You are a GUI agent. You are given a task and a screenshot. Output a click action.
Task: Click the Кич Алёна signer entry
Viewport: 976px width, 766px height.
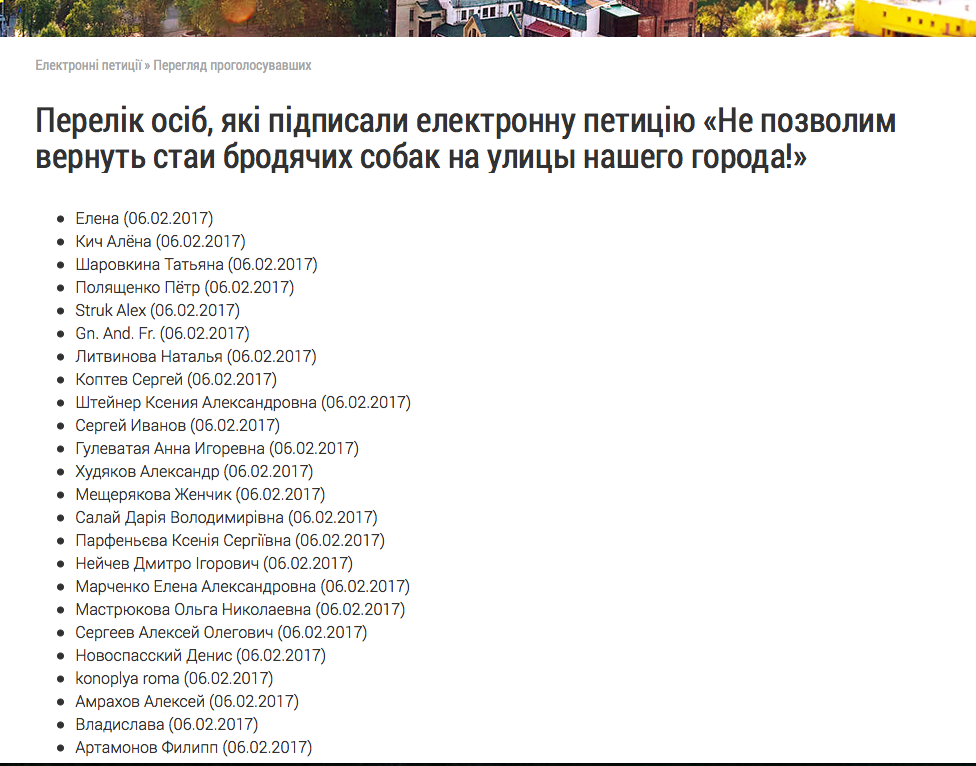click(x=160, y=241)
